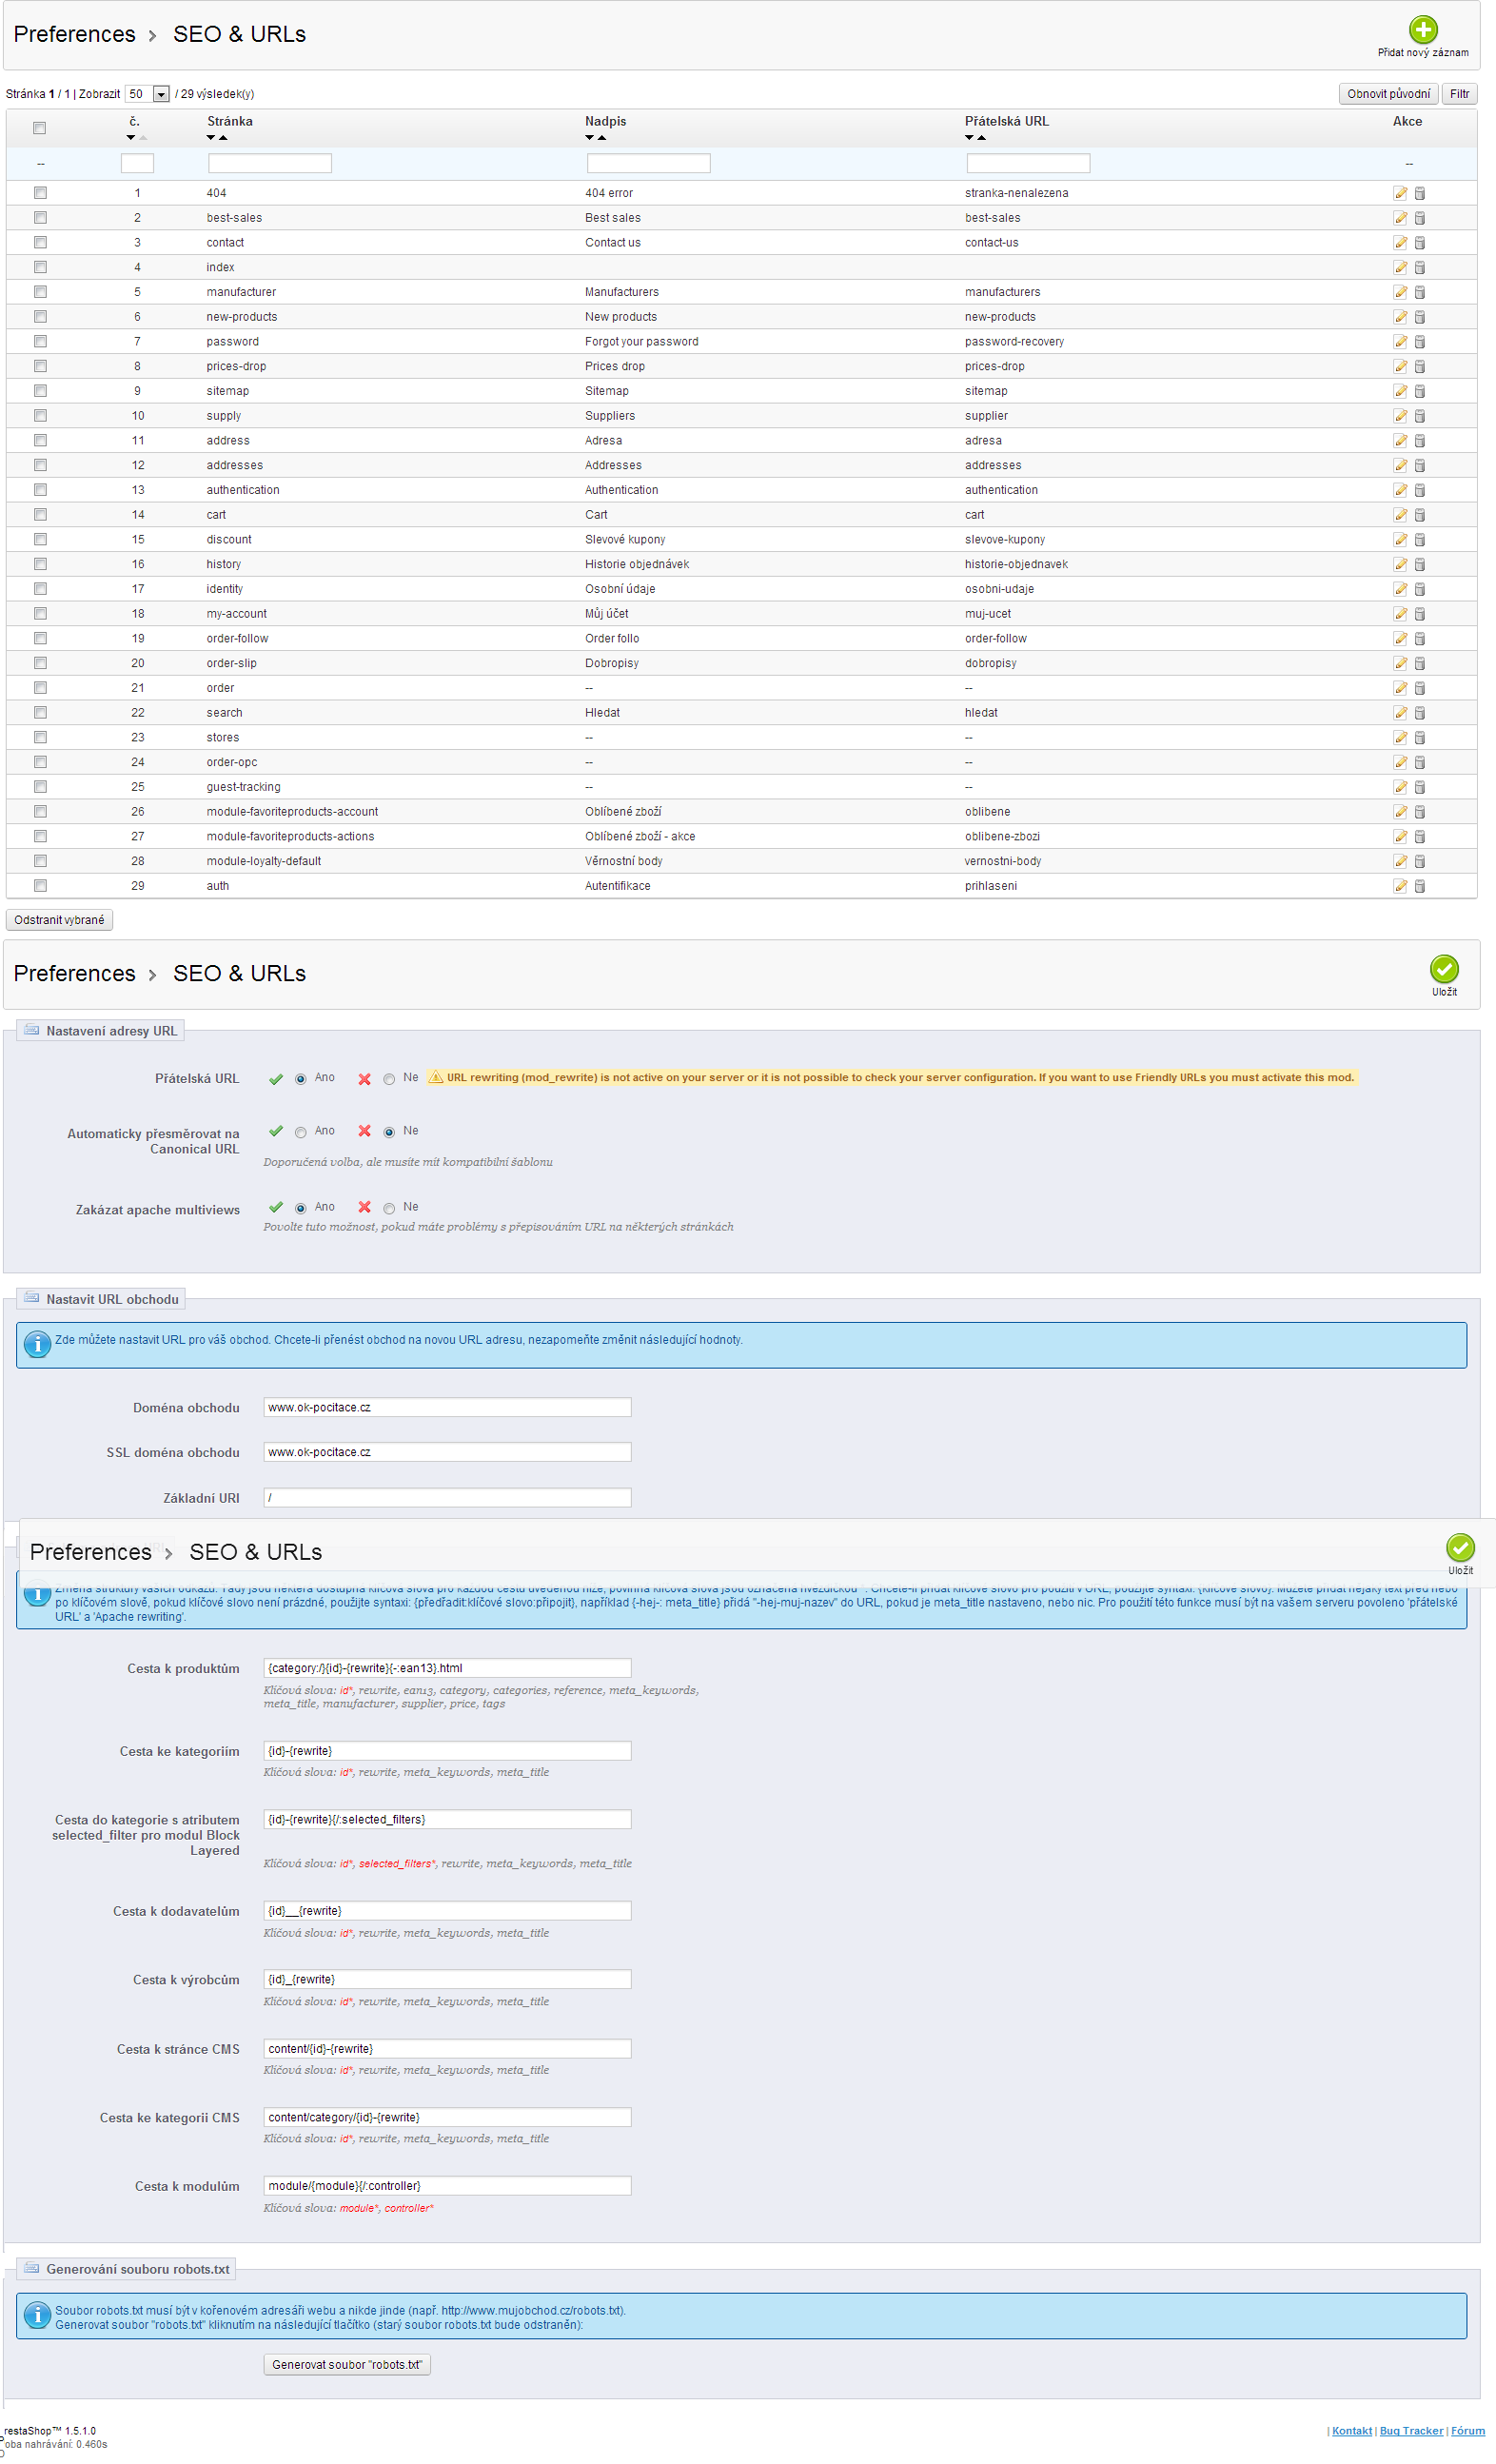Screen dimensions: 1496x2464
Task: Click the SSL doména obchodu input field
Action: coord(447,1452)
